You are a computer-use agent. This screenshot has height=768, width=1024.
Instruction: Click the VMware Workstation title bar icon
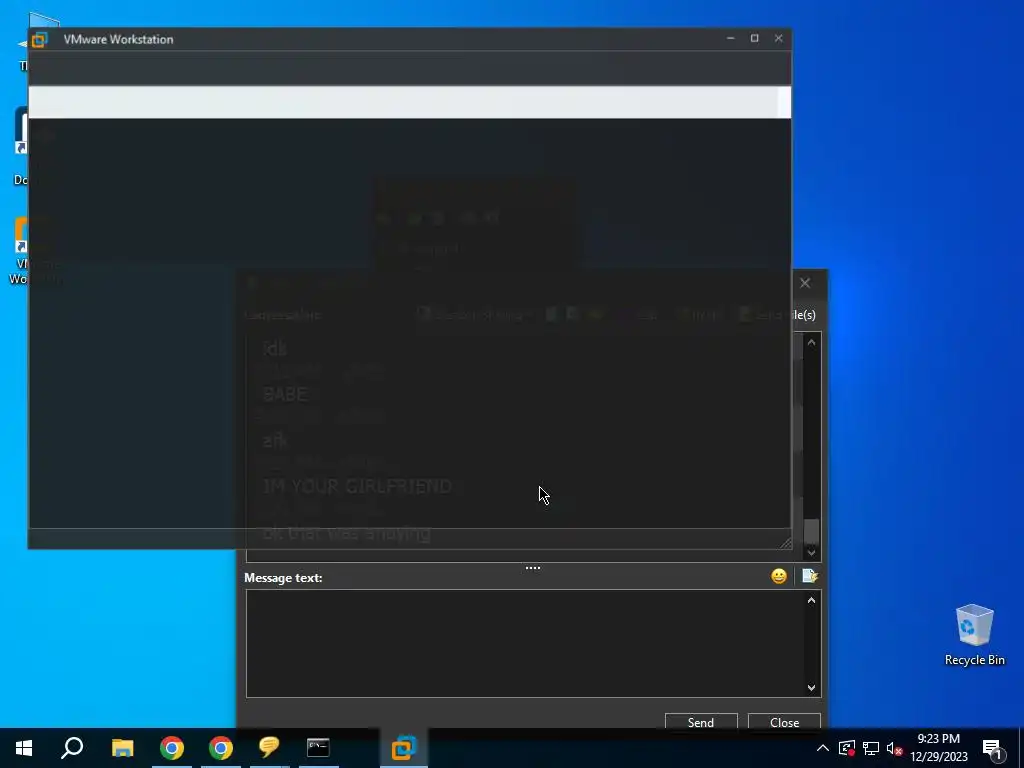(40, 40)
